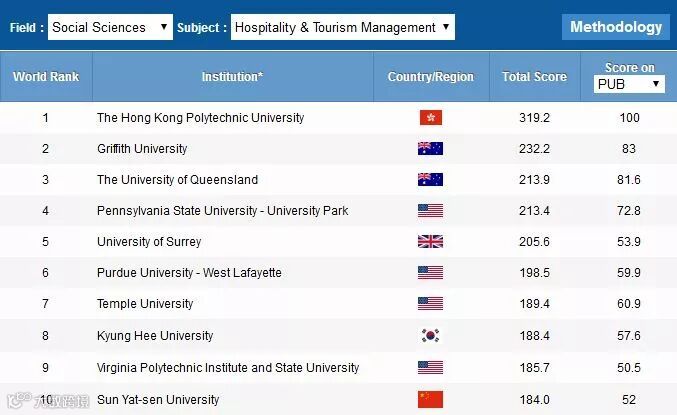This screenshot has height=415, width=677.
Task: Click Griffith University's Australian flag
Action: (x=430, y=149)
